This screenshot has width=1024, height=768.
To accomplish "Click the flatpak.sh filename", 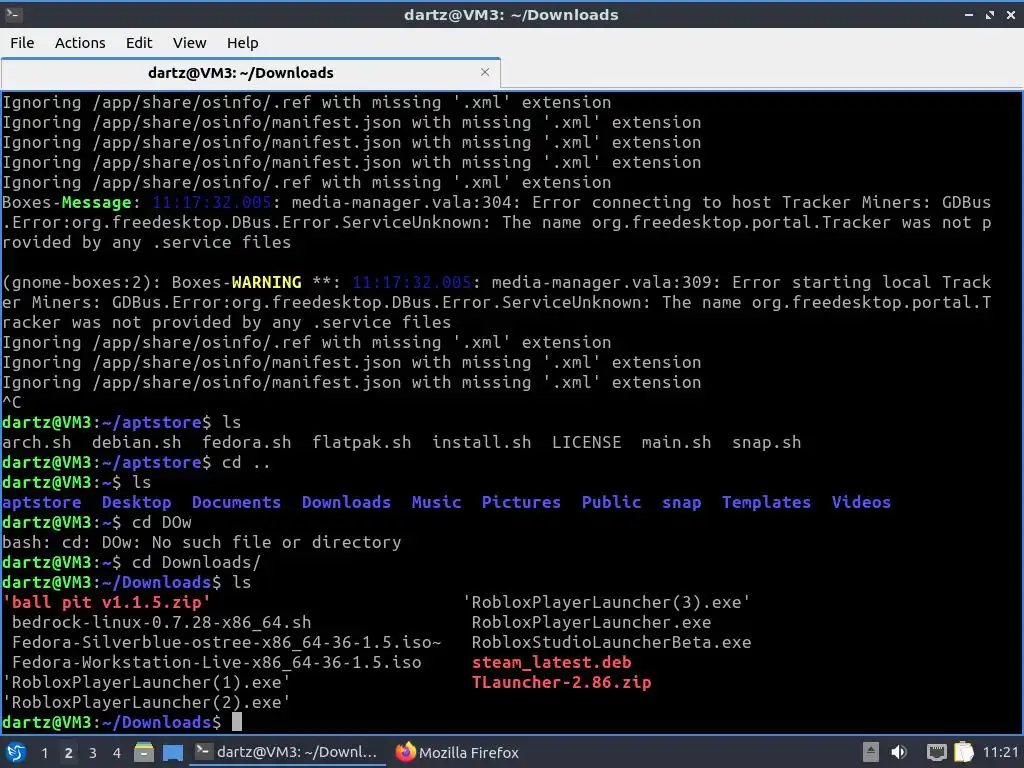I will click(361, 441).
